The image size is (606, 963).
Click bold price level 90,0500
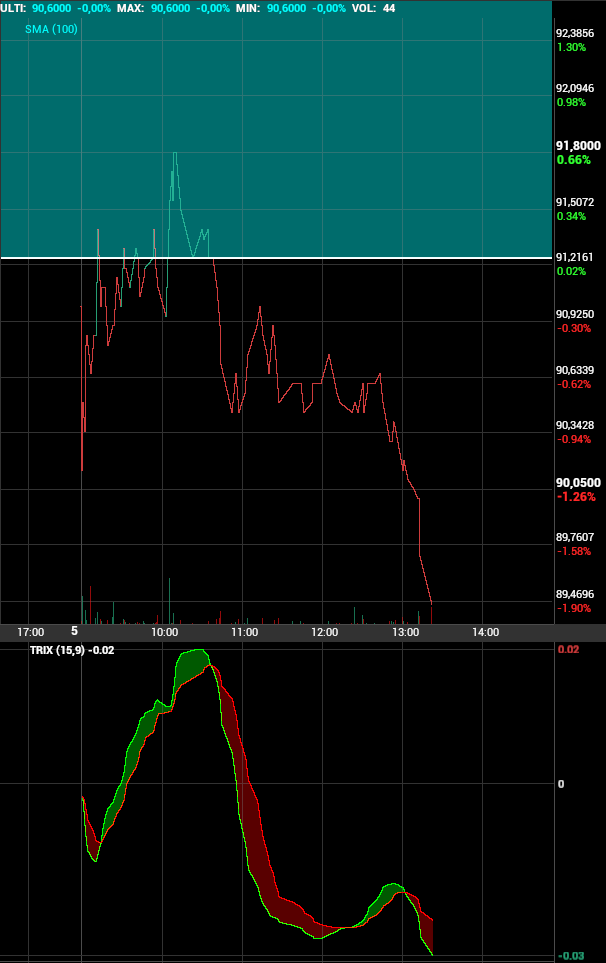578,483
